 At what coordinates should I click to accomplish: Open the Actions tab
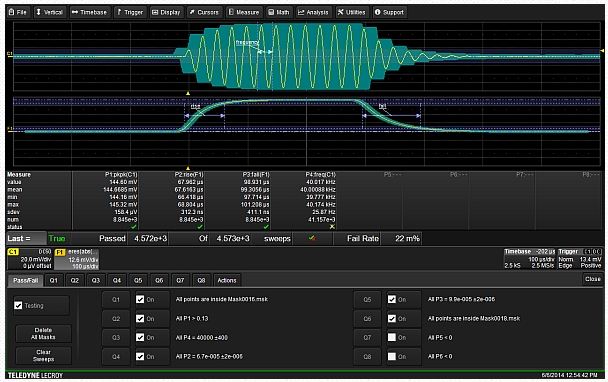[x=227, y=280]
